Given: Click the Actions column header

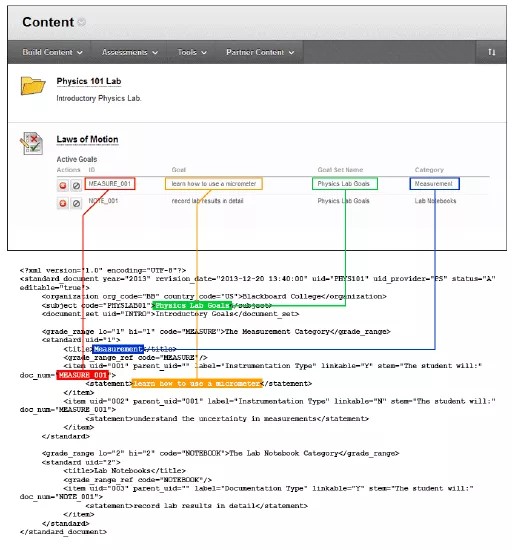Looking at the screenshot, I should pyautogui.click(x=68, y=170).
